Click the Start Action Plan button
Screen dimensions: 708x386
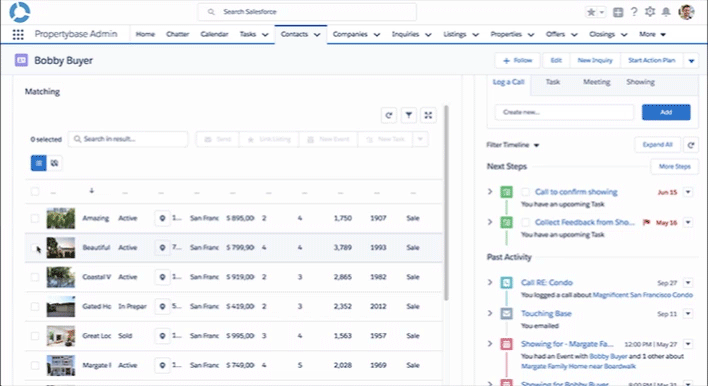(x=652, y=60)
